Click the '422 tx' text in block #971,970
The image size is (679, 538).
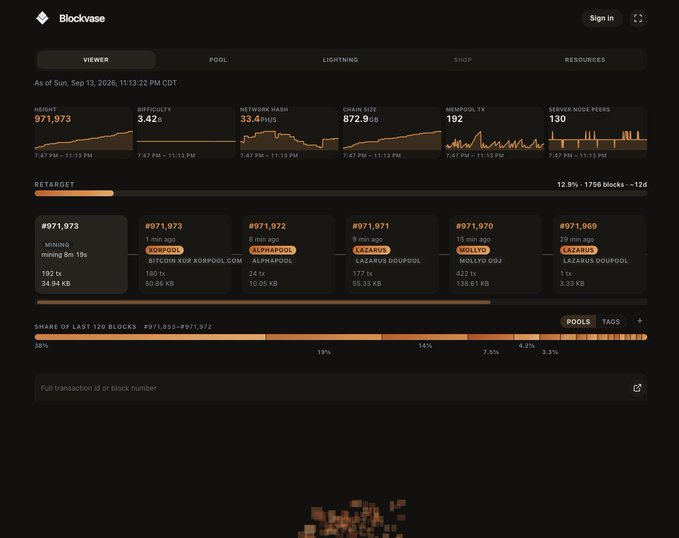(x=466, y=273)
